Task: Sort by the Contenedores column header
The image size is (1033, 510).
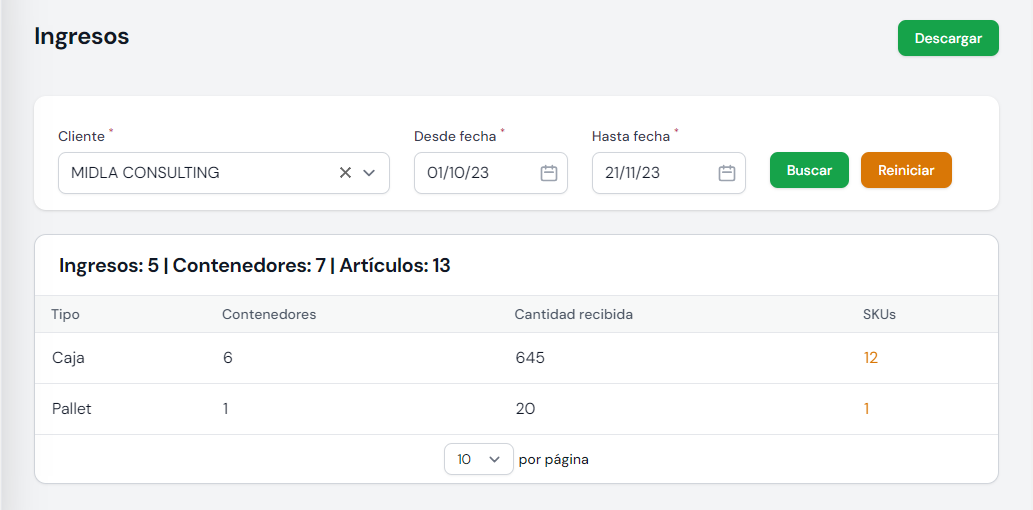Action: point(269,314)
